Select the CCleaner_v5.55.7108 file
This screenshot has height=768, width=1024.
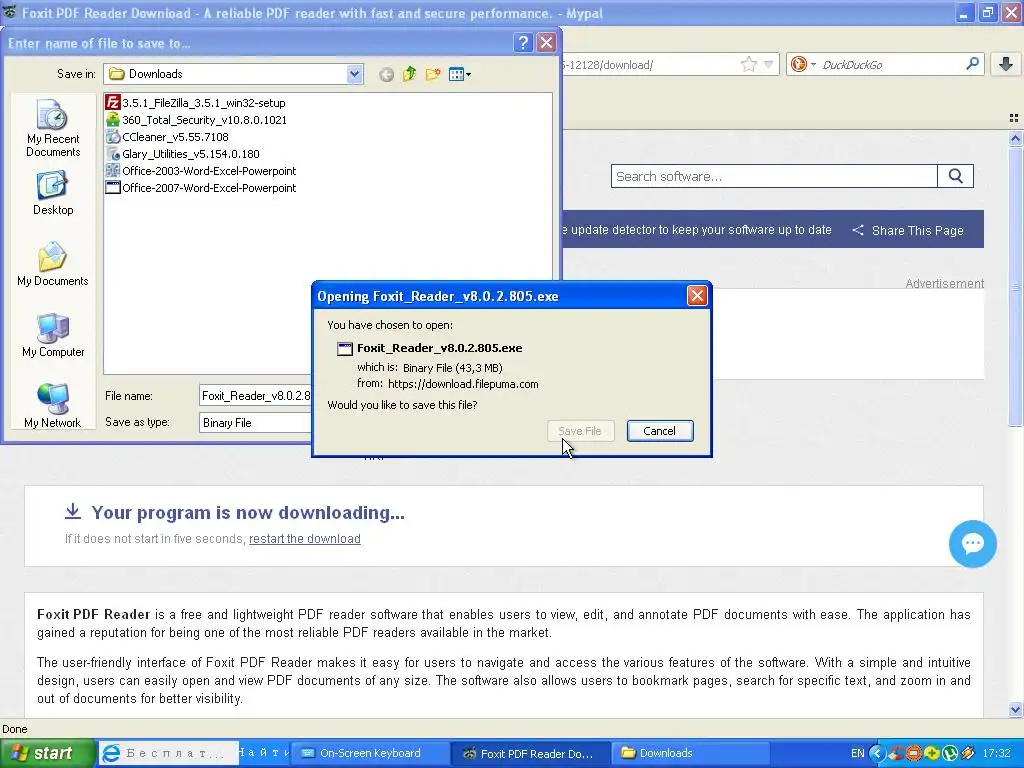pyautogui.click(x=167, y=136)
